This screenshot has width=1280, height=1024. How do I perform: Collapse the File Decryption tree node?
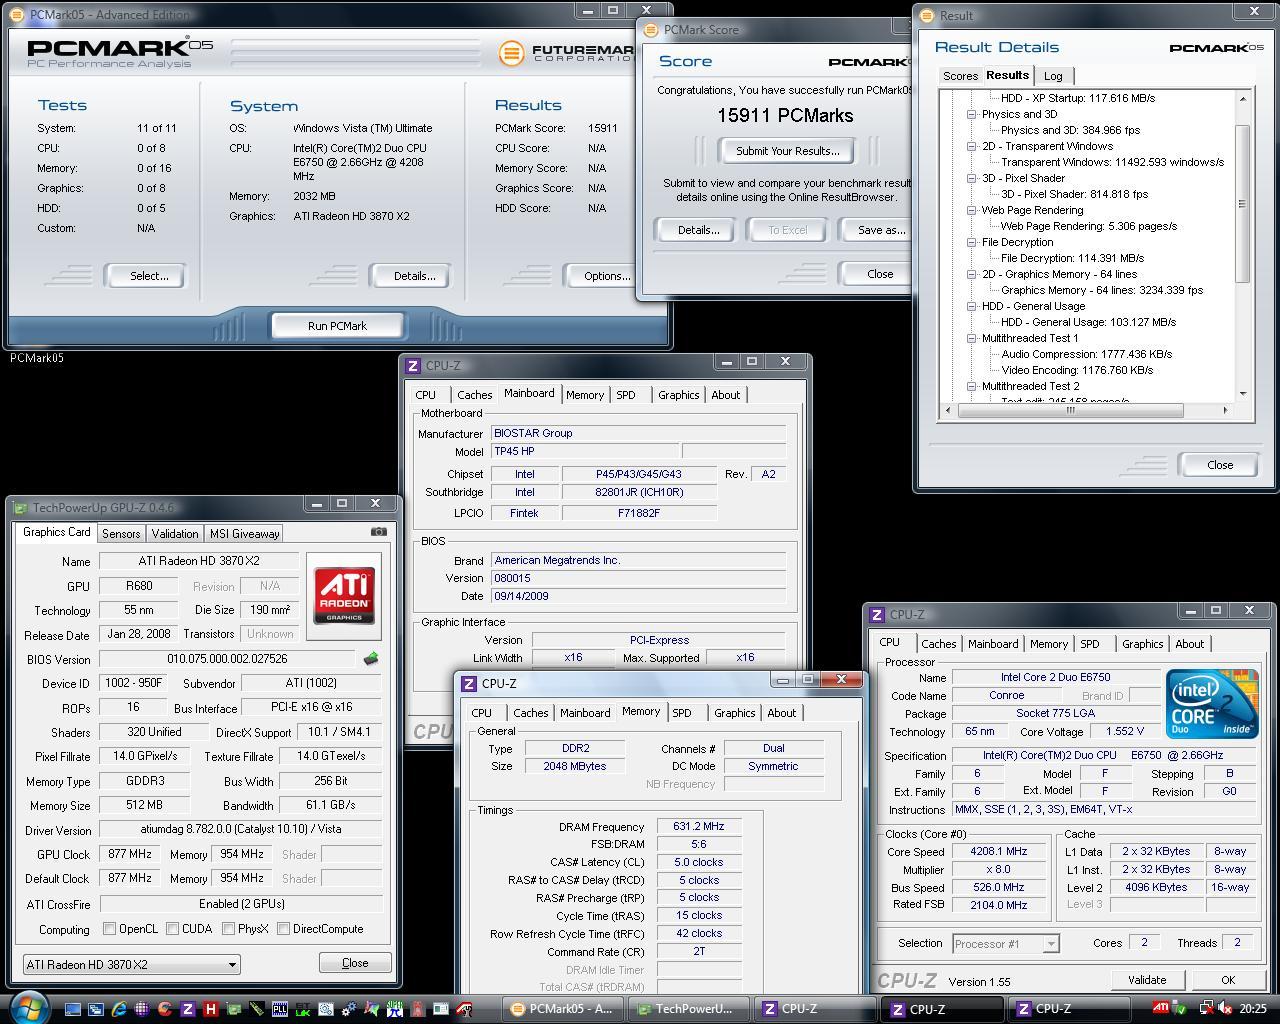click(971, 242)
